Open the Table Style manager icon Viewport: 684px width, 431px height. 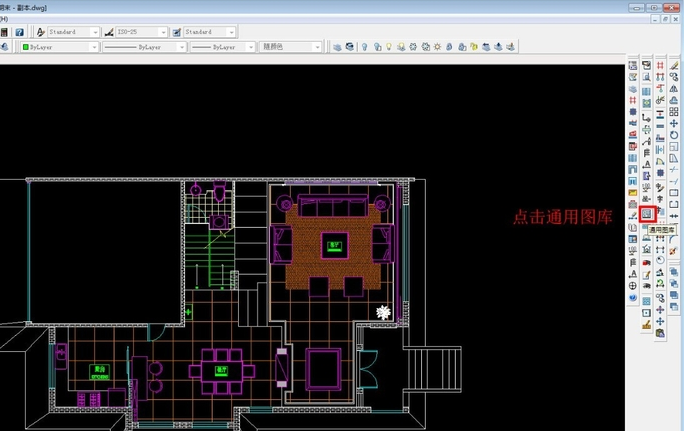177,32
